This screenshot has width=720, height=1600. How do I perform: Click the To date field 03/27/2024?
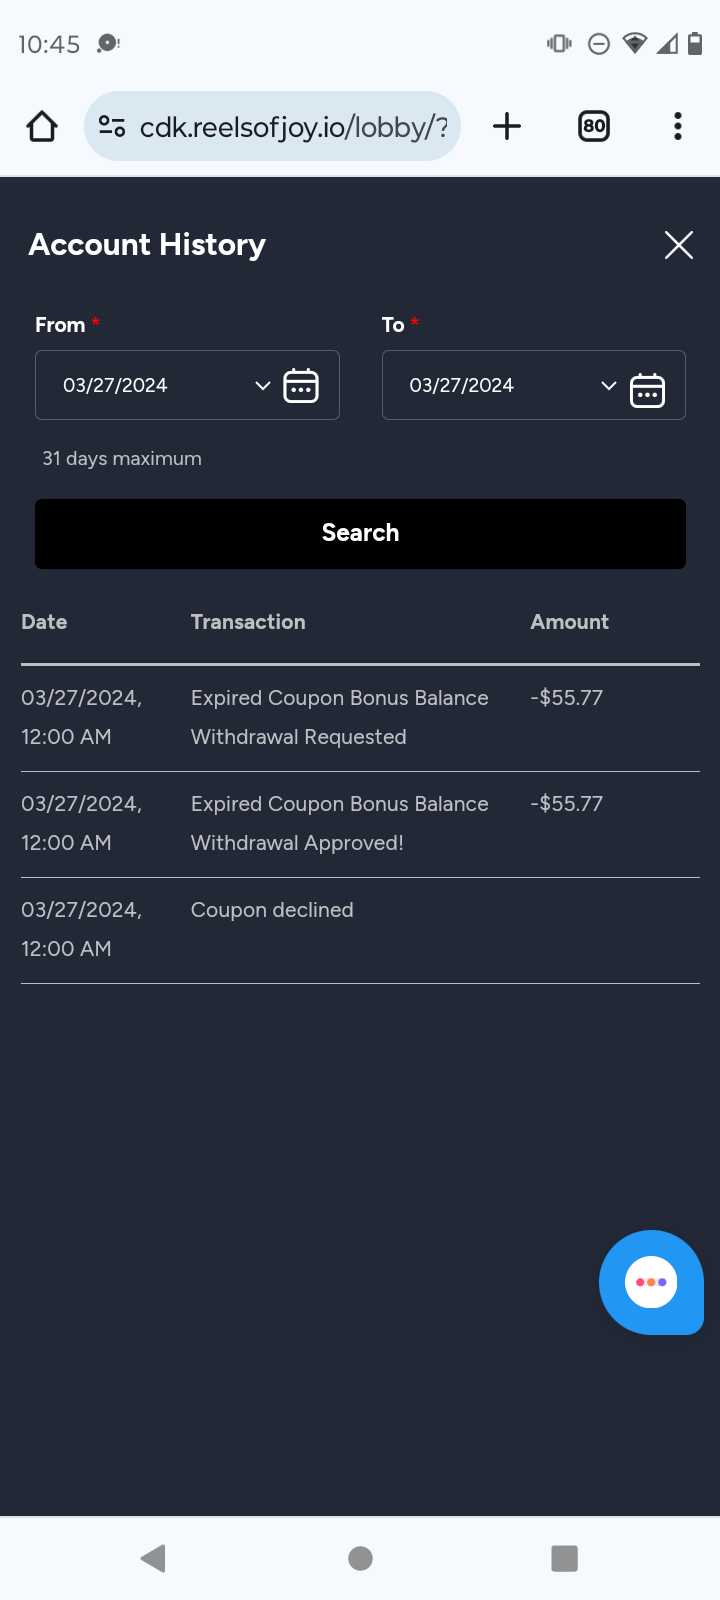pos(462,386)
